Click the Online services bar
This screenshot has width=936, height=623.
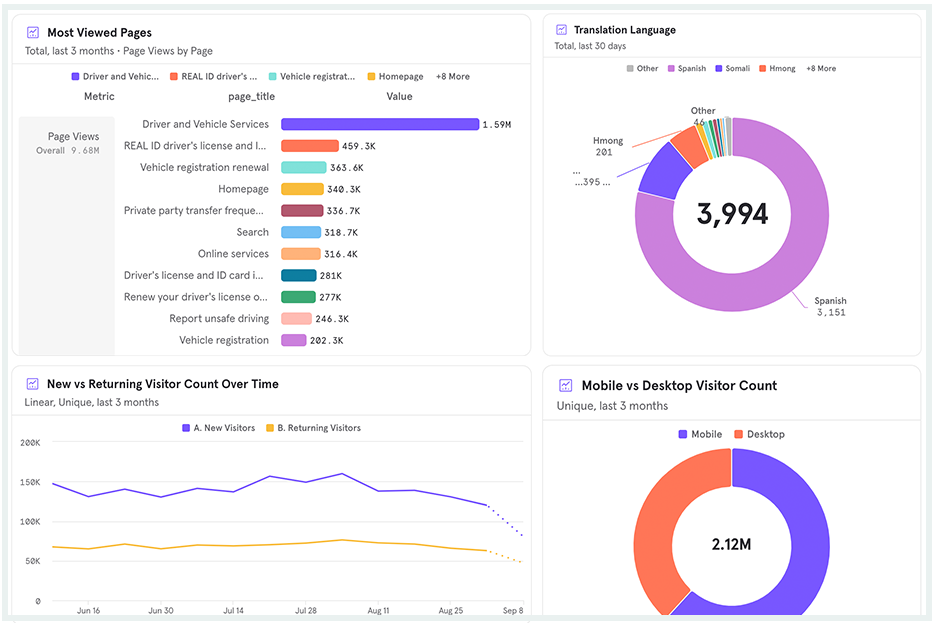tap(301, 254)
